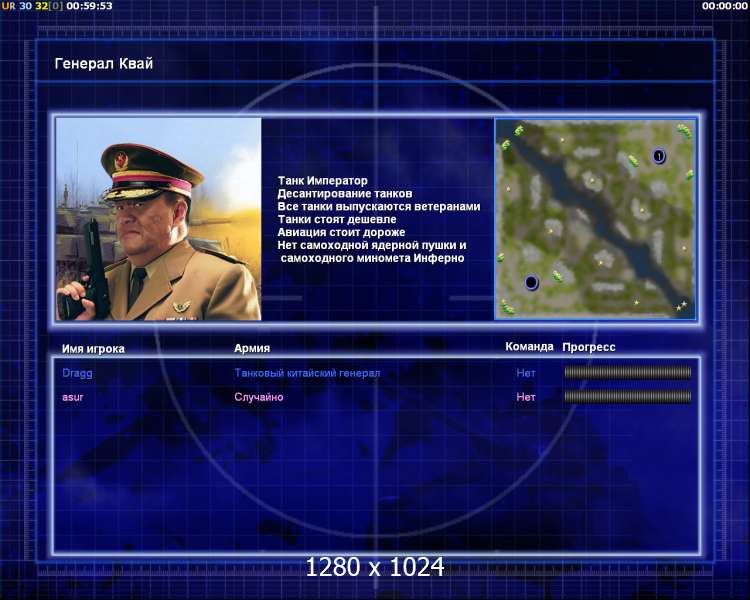Click the 'Прогресс' column header
Image resolution: width=750 pixels, height=600 pixels.
589,347
